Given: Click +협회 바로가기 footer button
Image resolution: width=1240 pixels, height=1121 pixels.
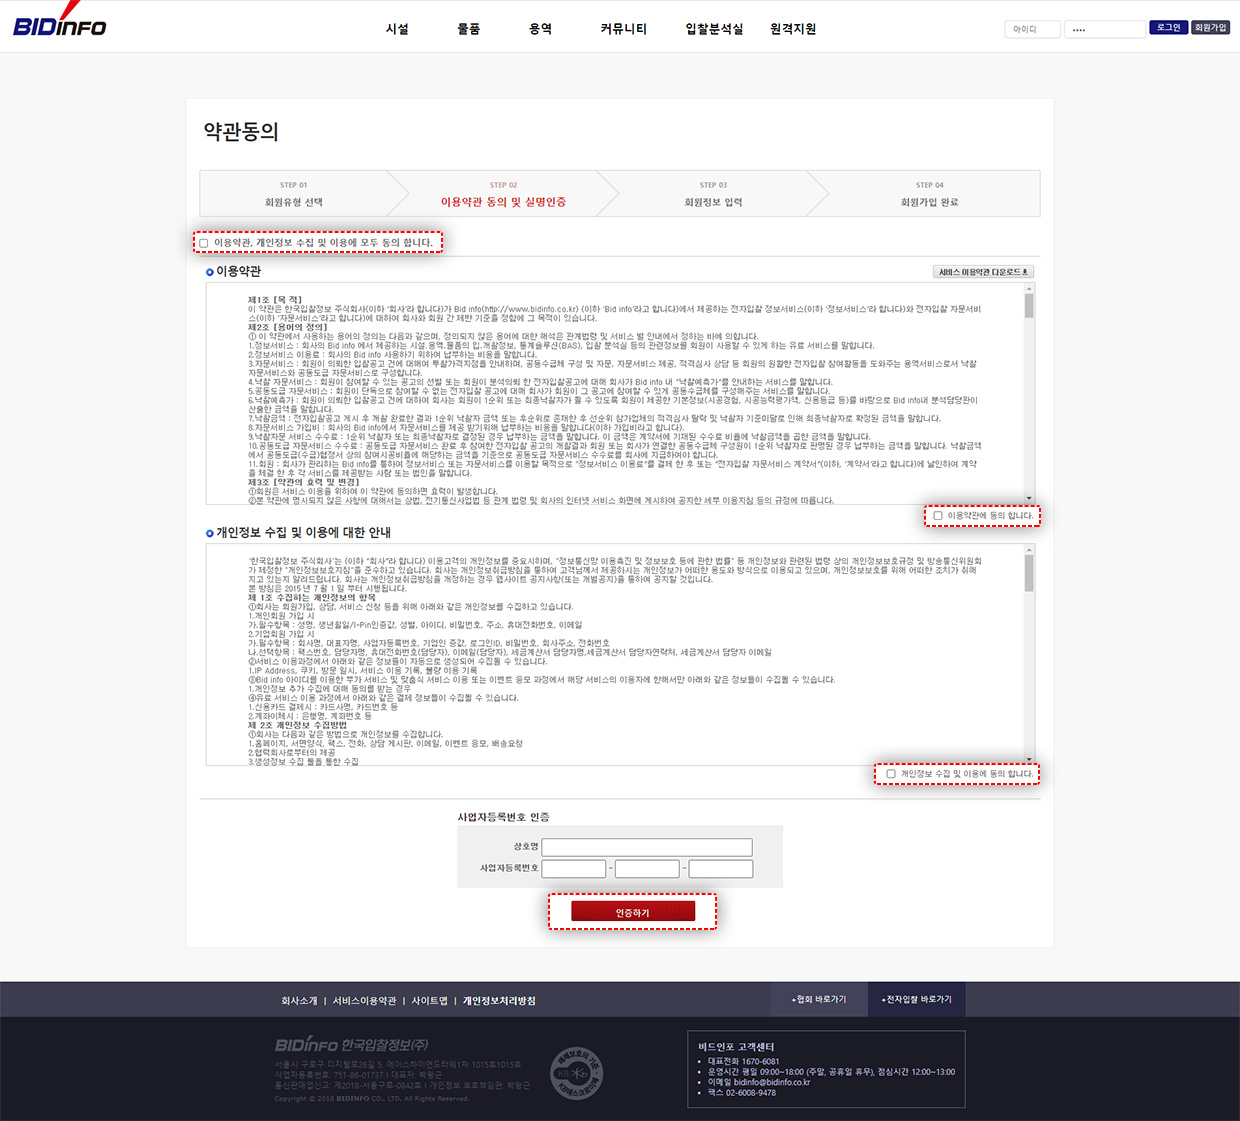Looking at the screenshot, I should coord(819,999).
